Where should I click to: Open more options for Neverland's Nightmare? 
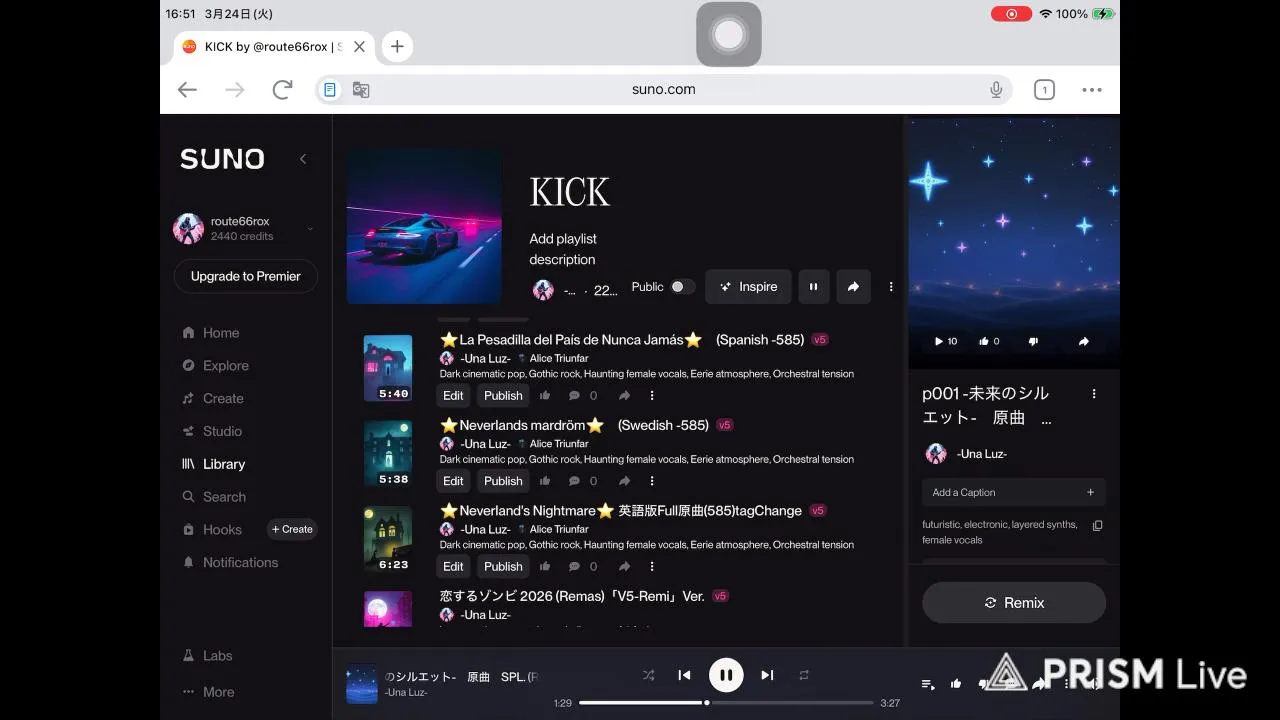point(652,566)
